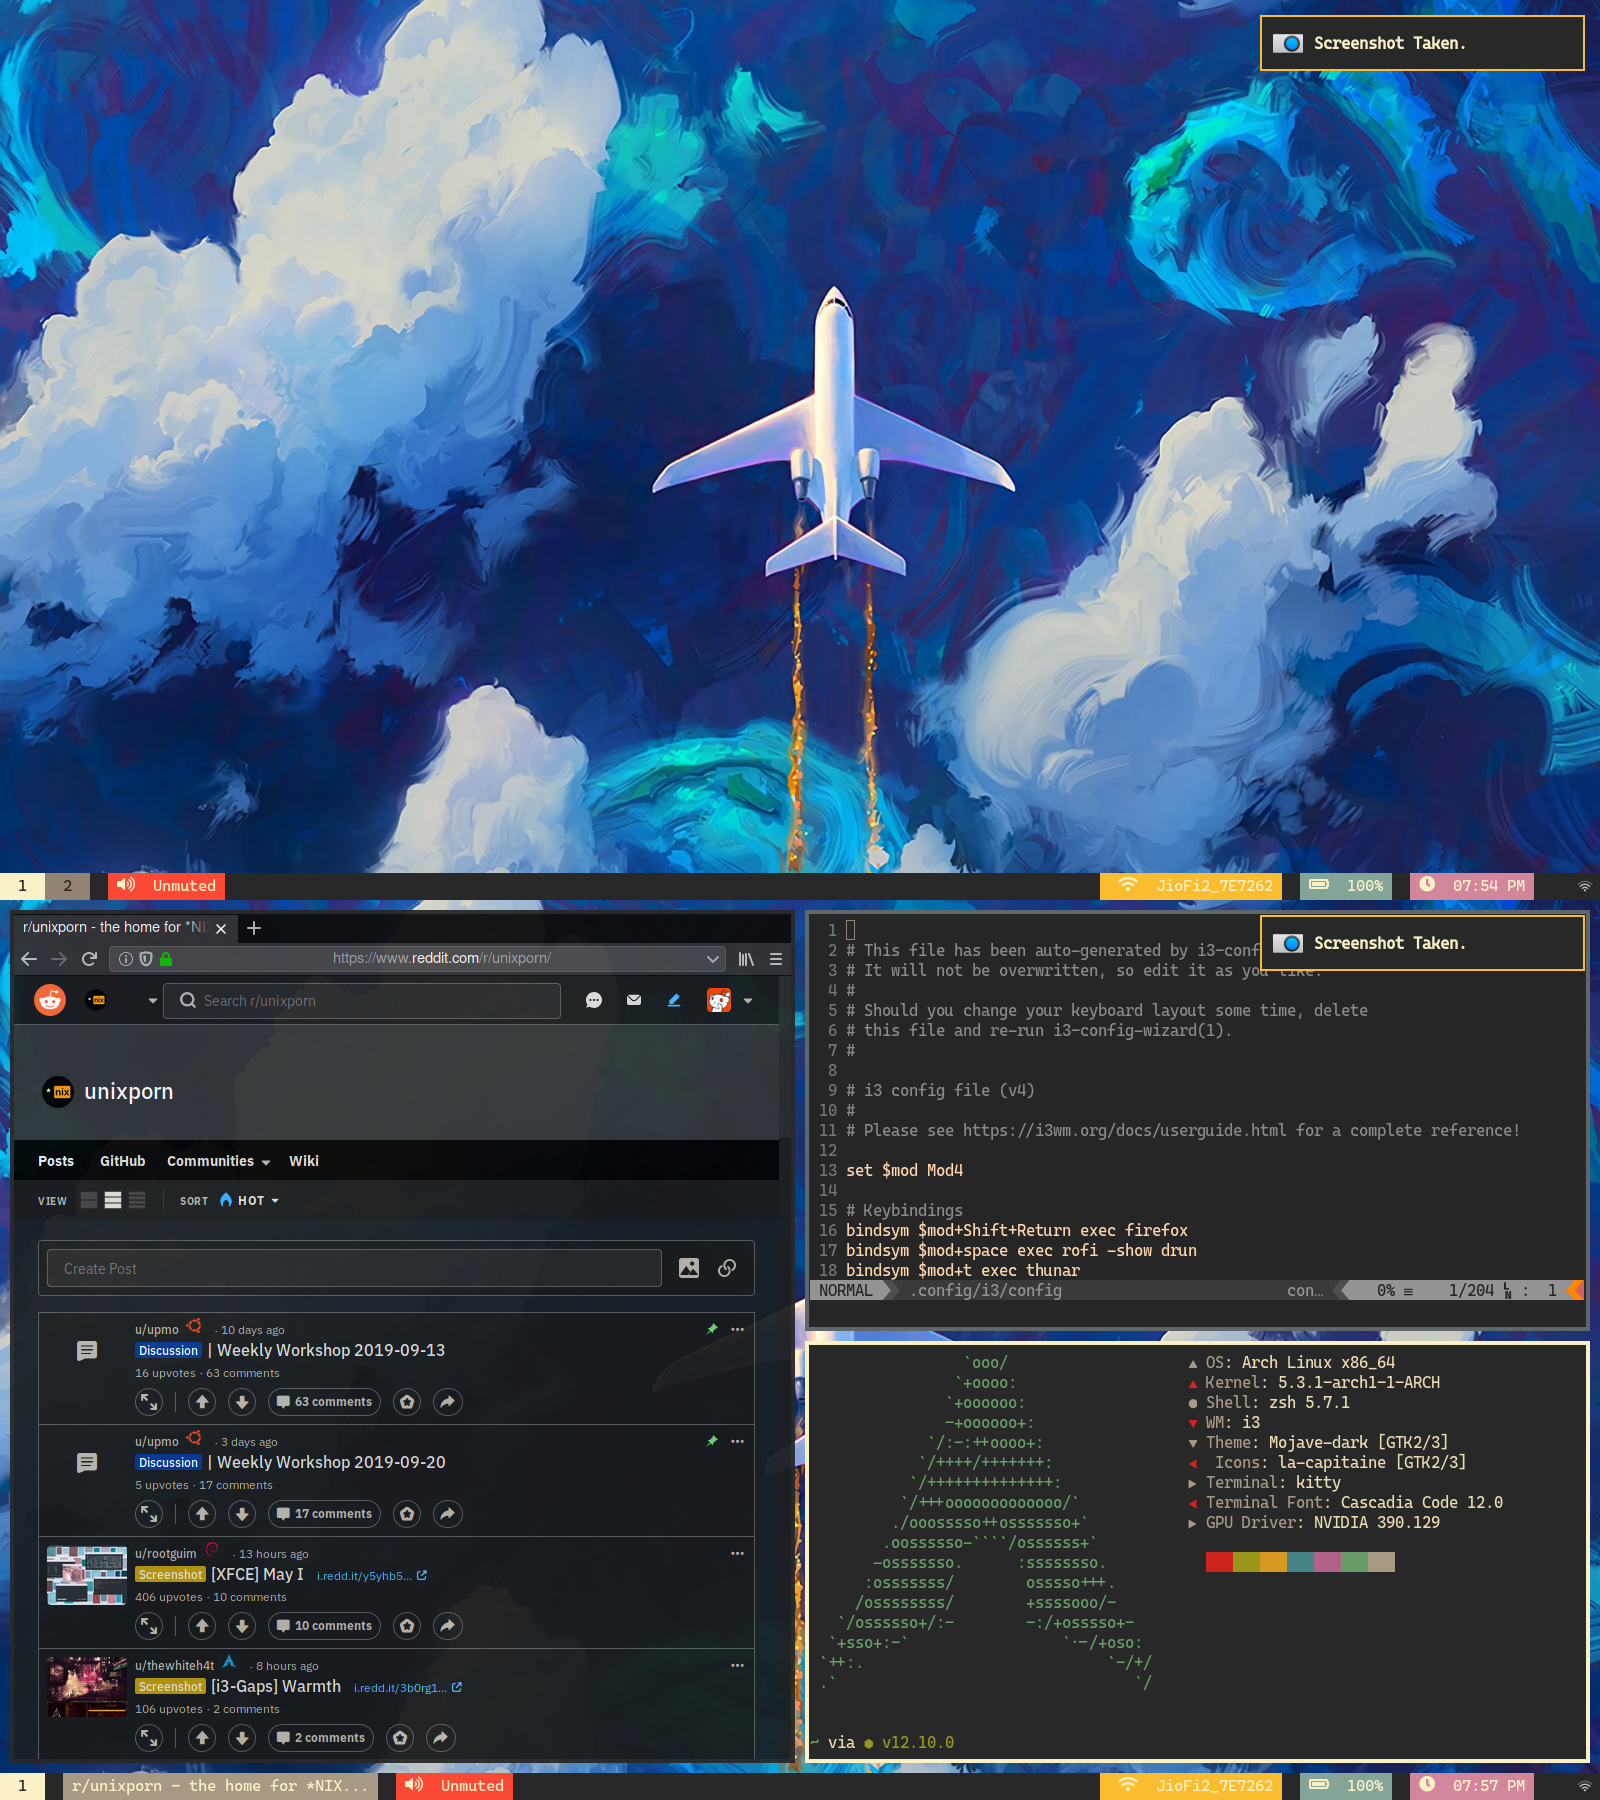
Task: Click the upvote arrow on the XFCE post
Action: pyautogui.click(x=202, y=1626)
